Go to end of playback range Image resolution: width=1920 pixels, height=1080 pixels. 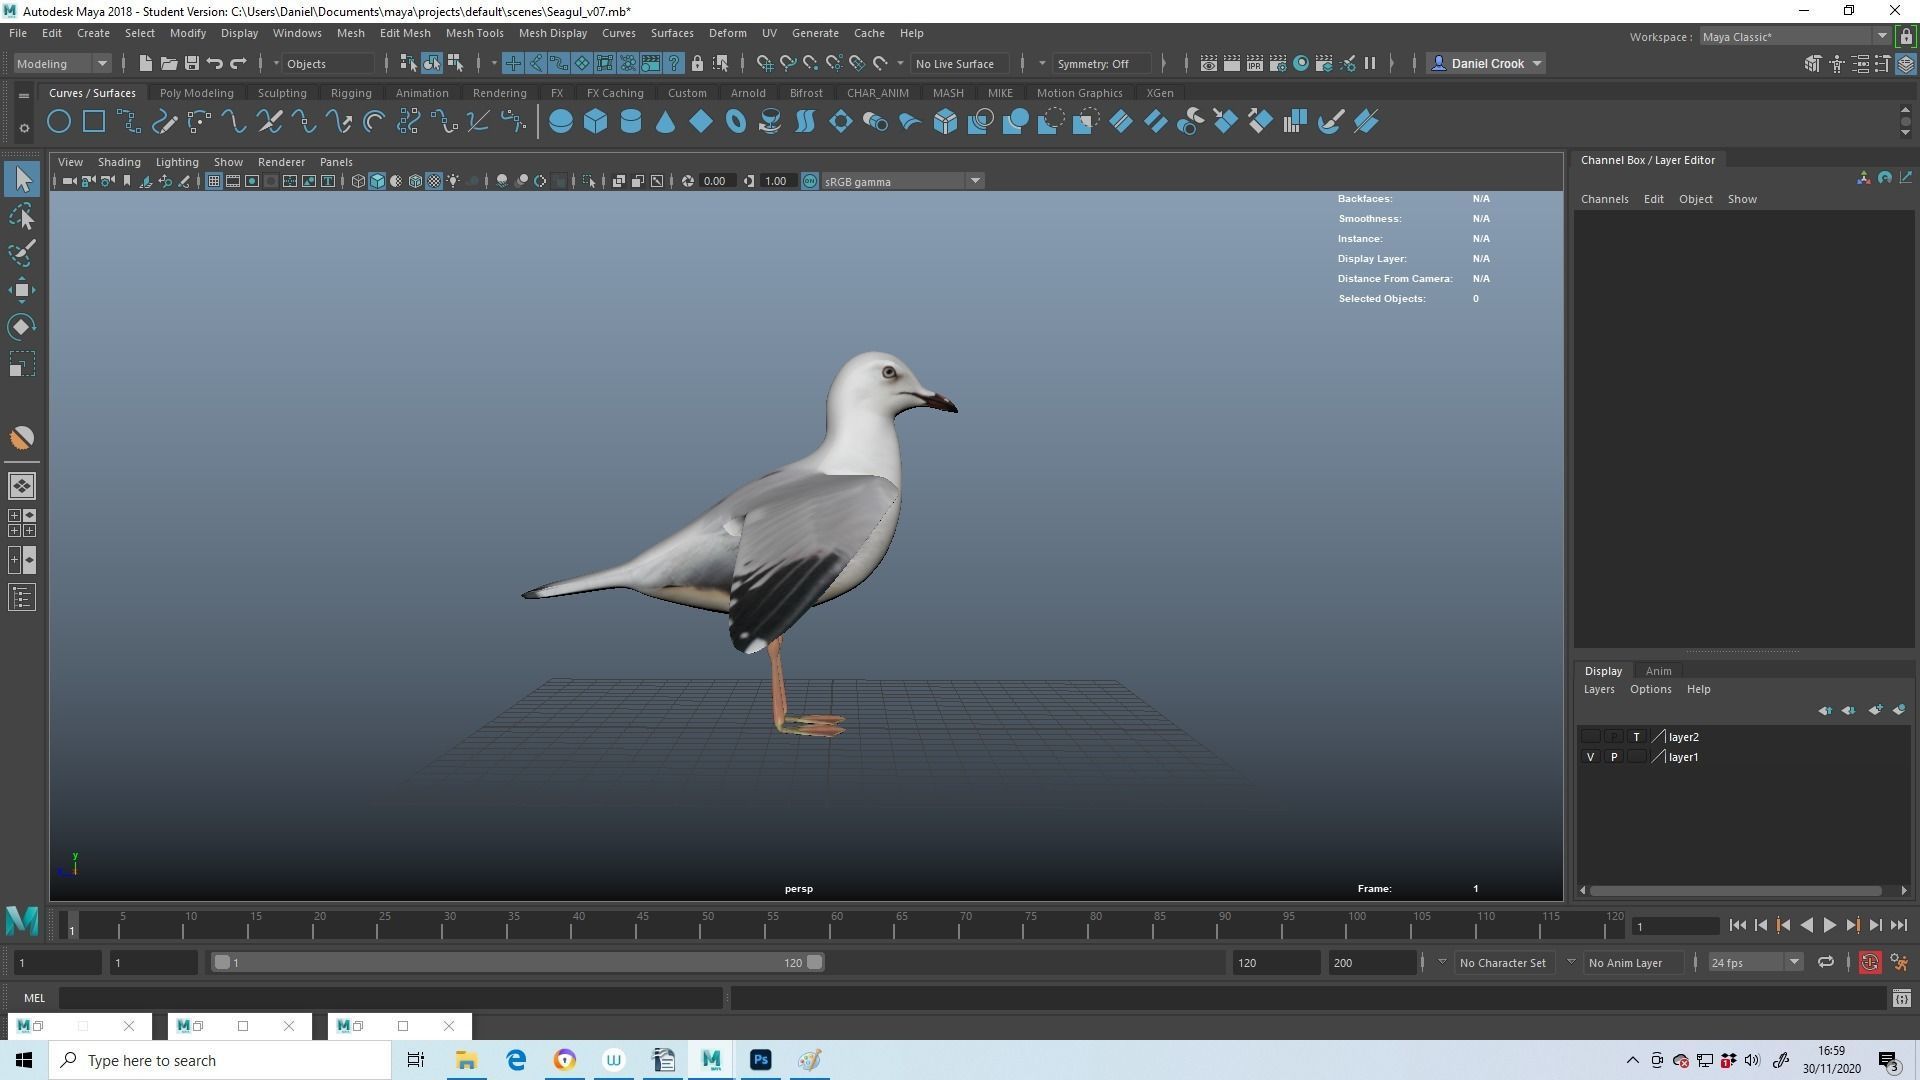coord(1898,926)
